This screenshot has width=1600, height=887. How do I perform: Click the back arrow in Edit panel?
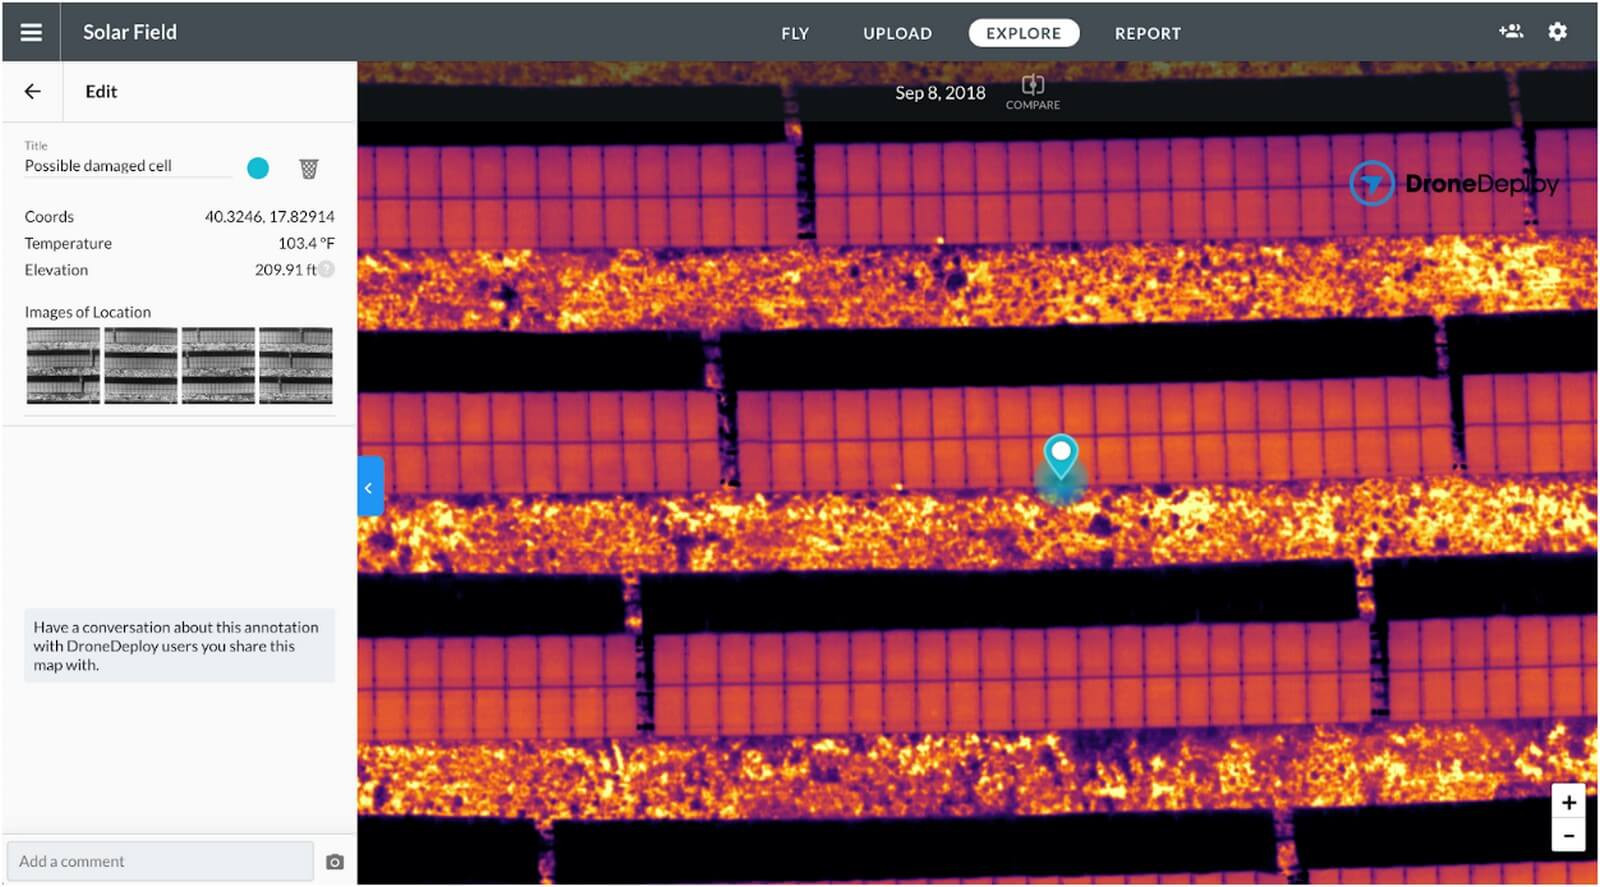(33, 91)
